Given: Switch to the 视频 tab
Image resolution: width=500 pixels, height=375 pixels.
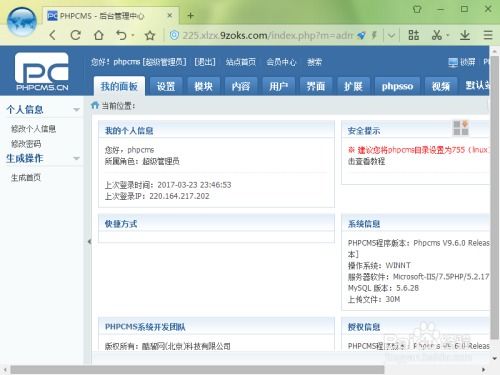Looking at the screenshot, I should (x=441, y=86).
